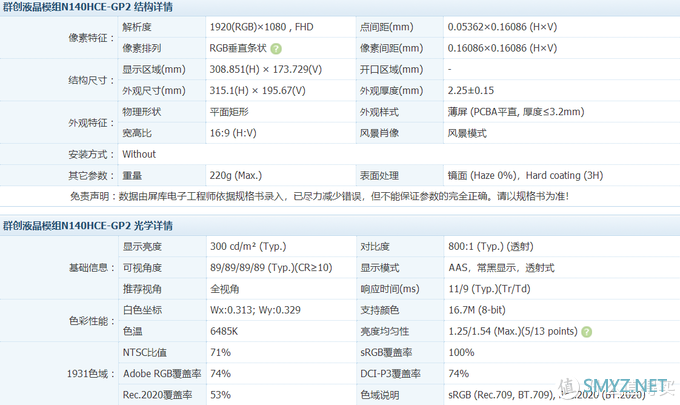Click the group label 外观特征:
Image resolution: width=680 pixels, height=405 pixels.
click(x=91, y=123)
